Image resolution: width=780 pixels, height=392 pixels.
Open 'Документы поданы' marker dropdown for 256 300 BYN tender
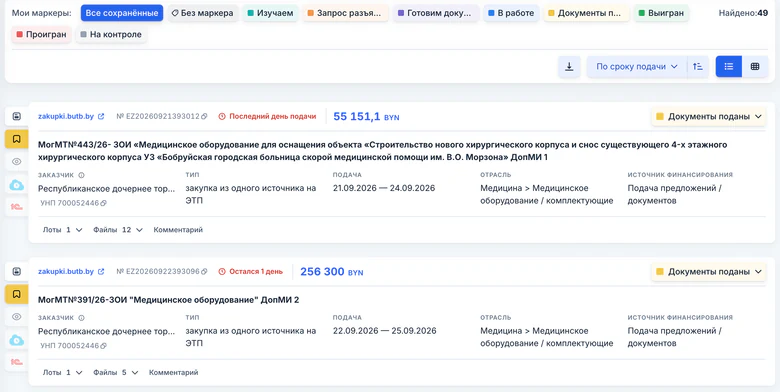pos(709,272)
